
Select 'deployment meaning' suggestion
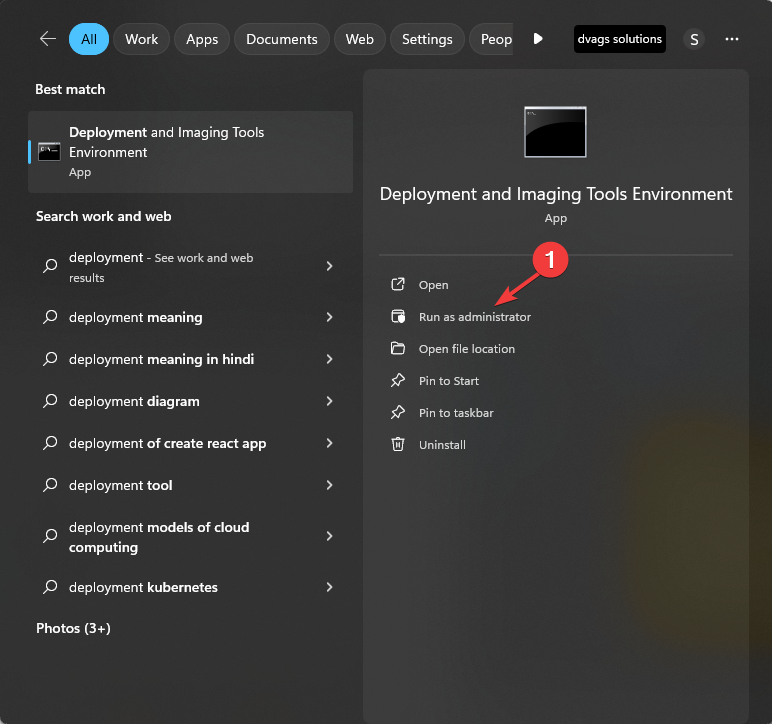point(191,317)
